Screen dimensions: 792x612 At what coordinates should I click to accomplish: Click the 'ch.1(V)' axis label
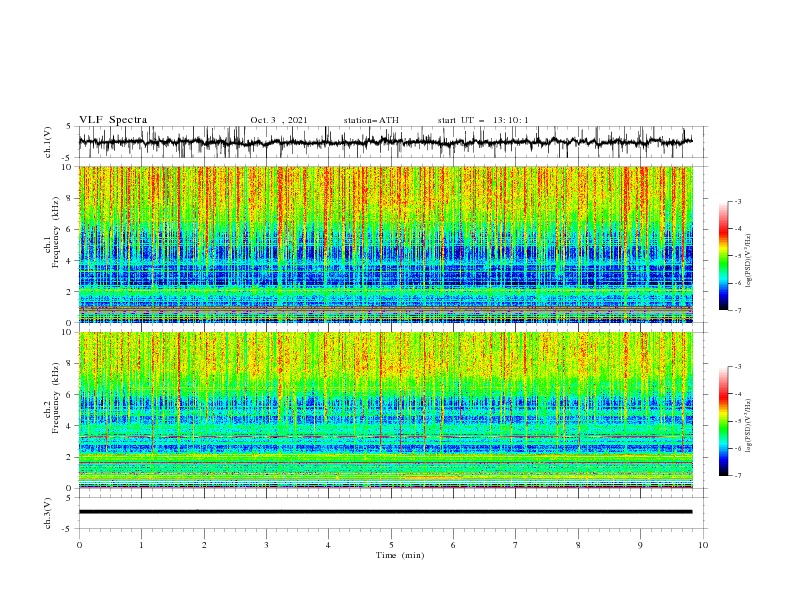(x=47, y=141)
